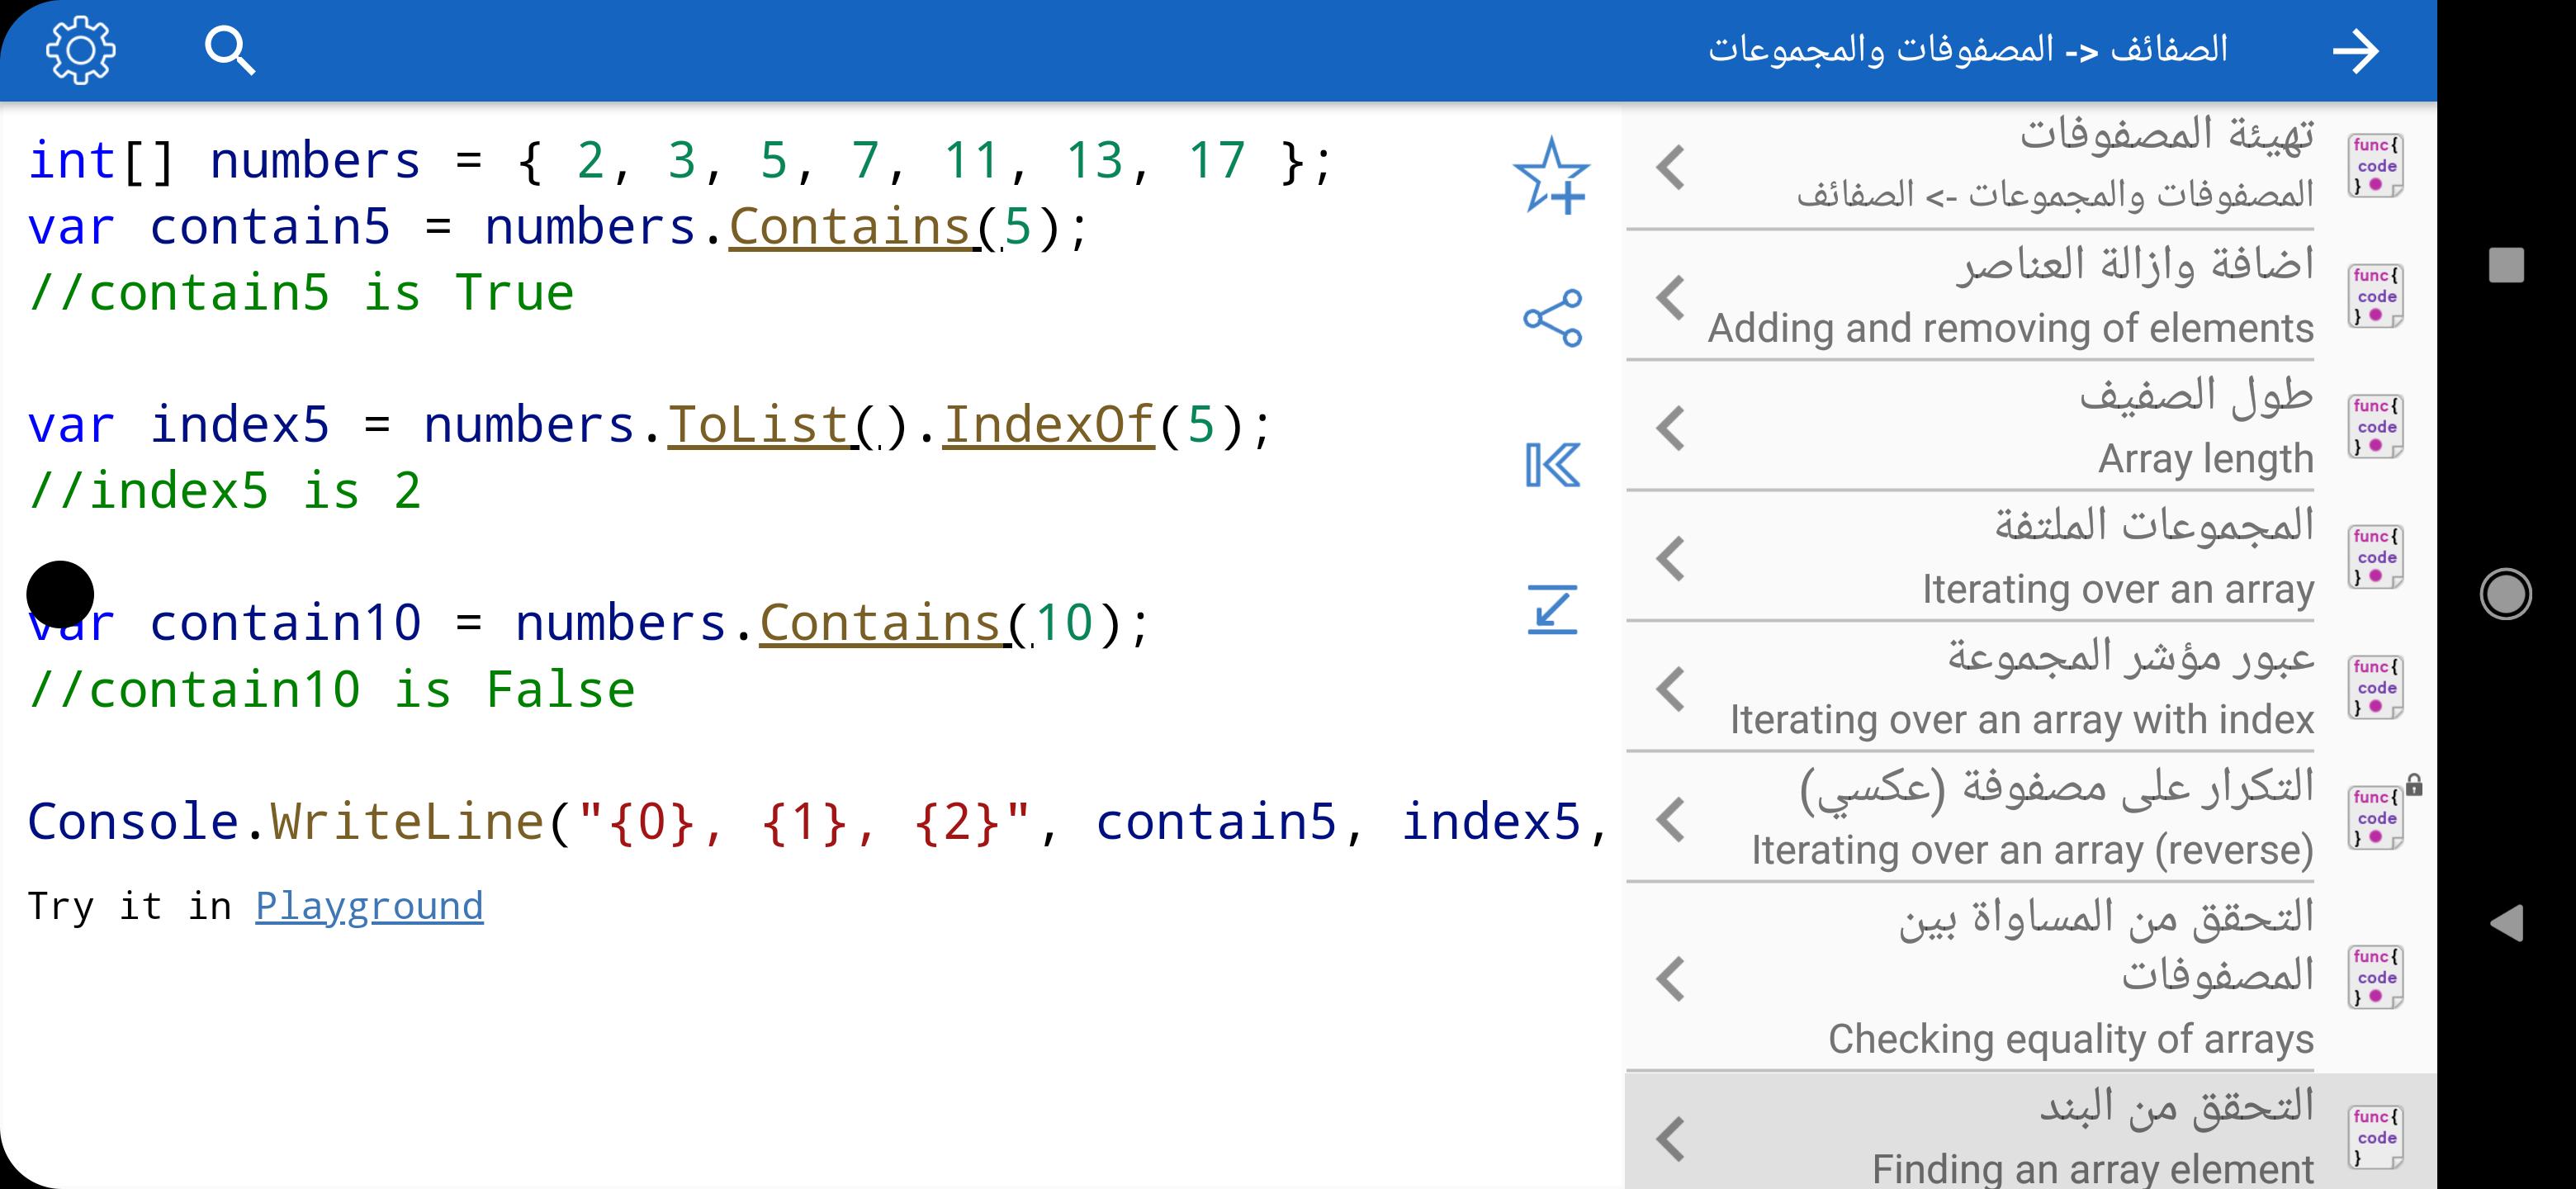
Task: Expand chevron for Checking equality of arrays
Action: coord(1671,979)
